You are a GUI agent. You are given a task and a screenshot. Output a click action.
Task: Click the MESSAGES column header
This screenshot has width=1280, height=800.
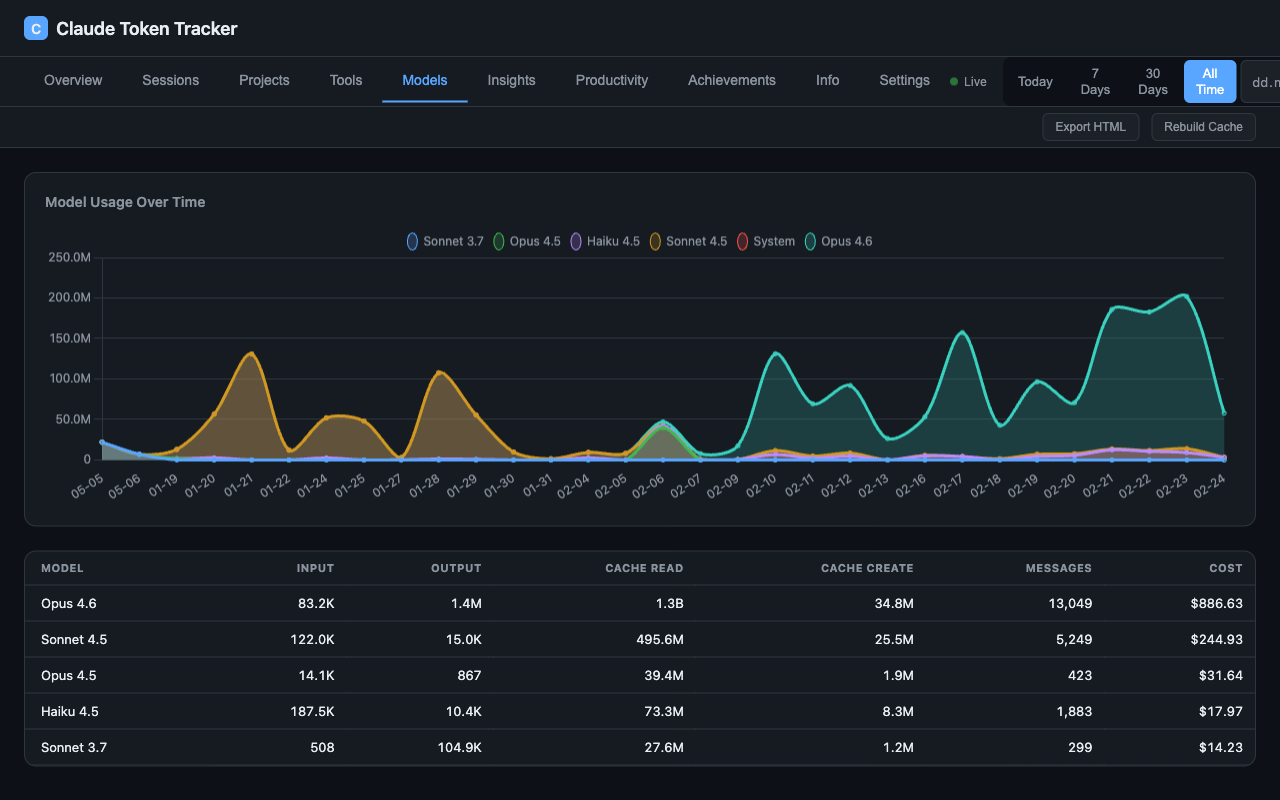point(1058,568)
